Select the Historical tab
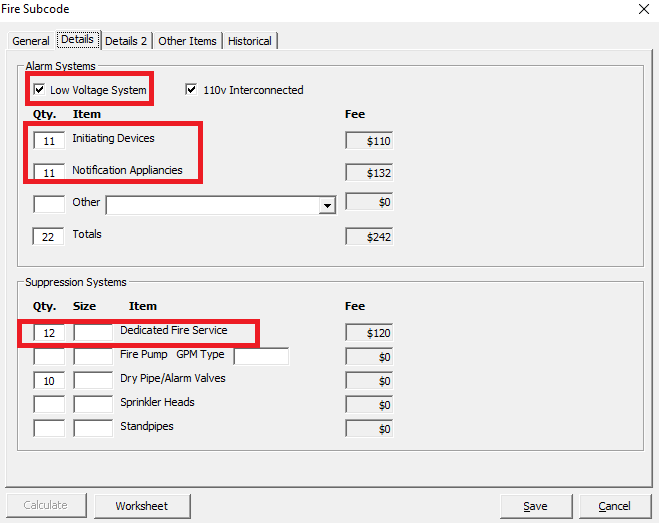Image resolution: width=659 pixels, height=523 pixels. point(250,41)
